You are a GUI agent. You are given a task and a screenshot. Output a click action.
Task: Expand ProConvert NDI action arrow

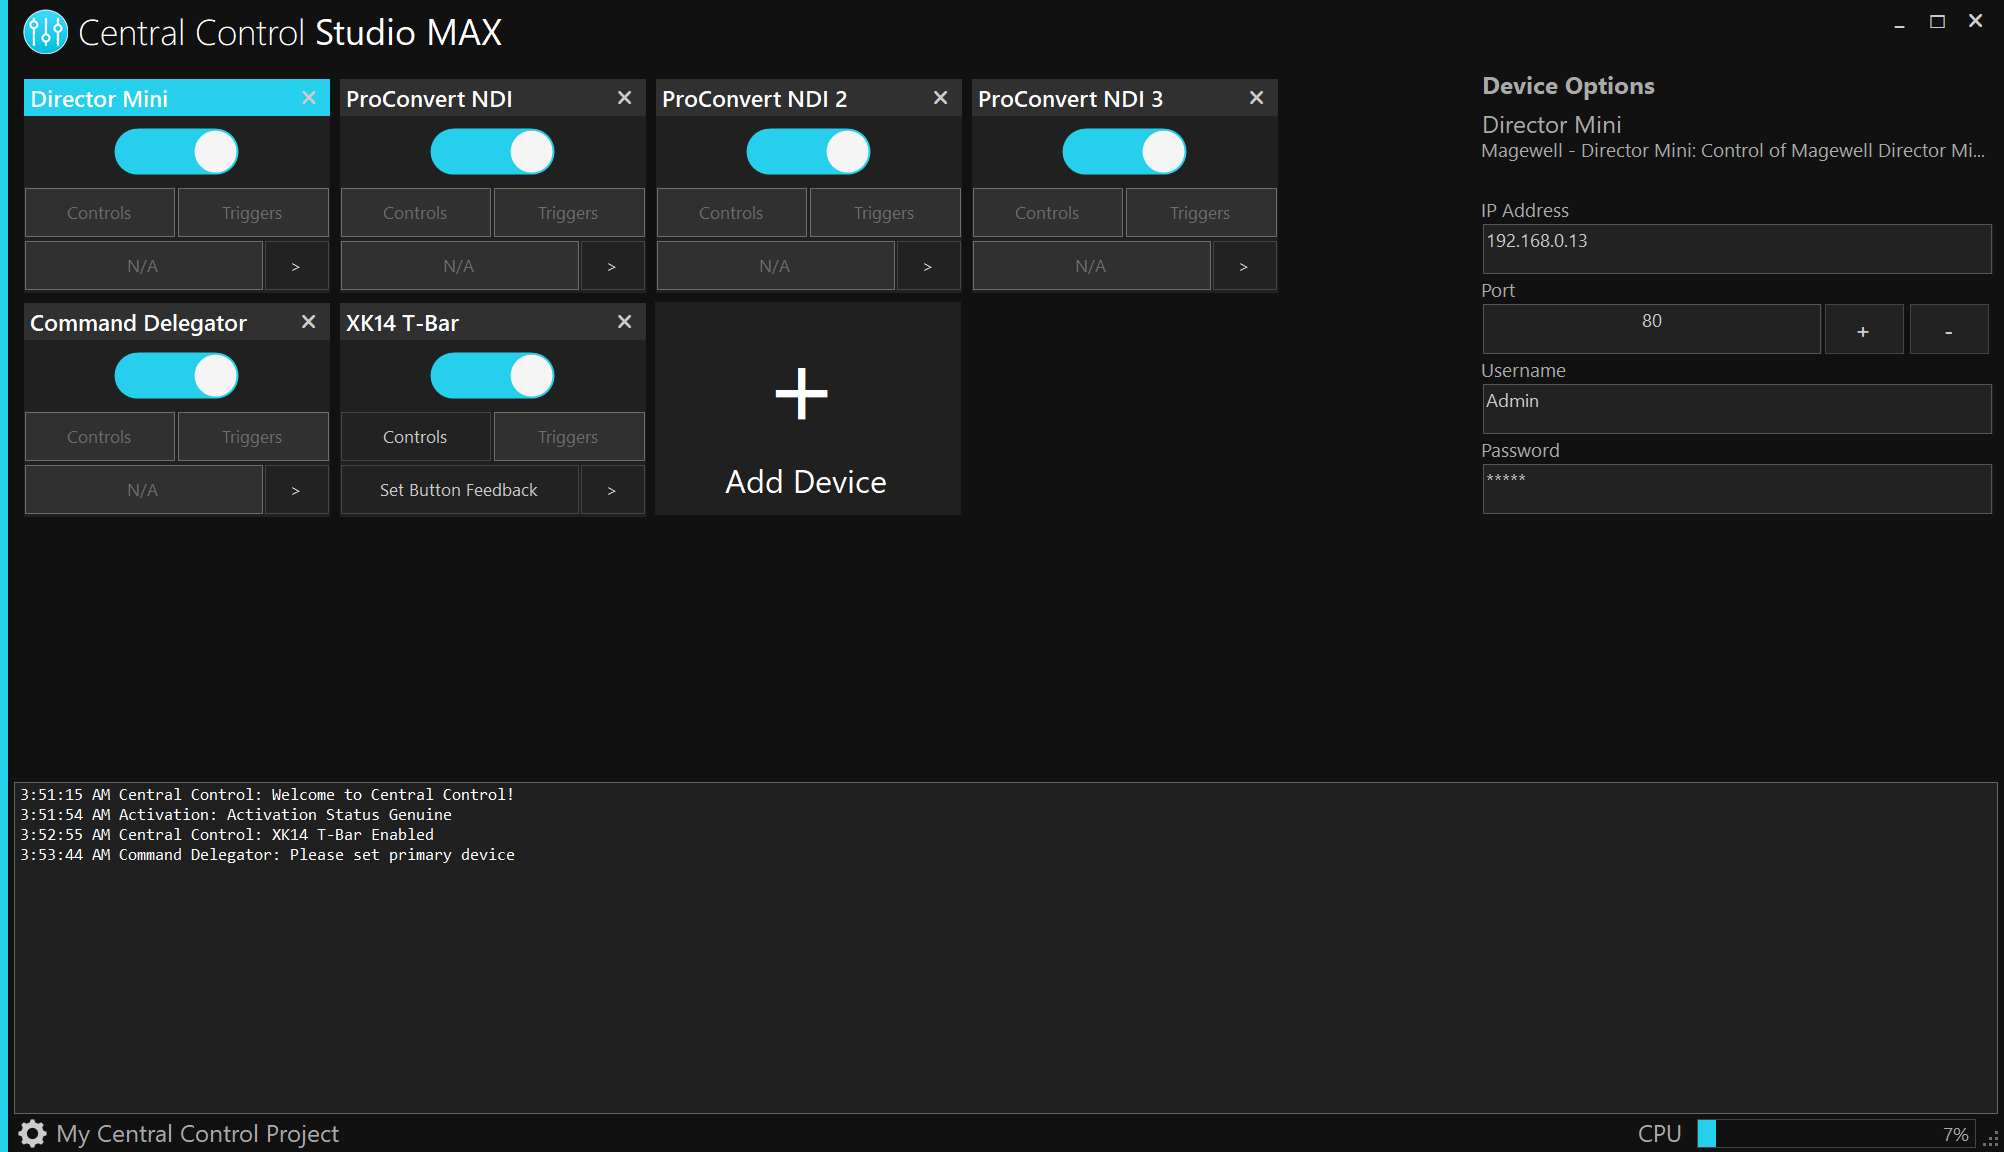[612, 266]
